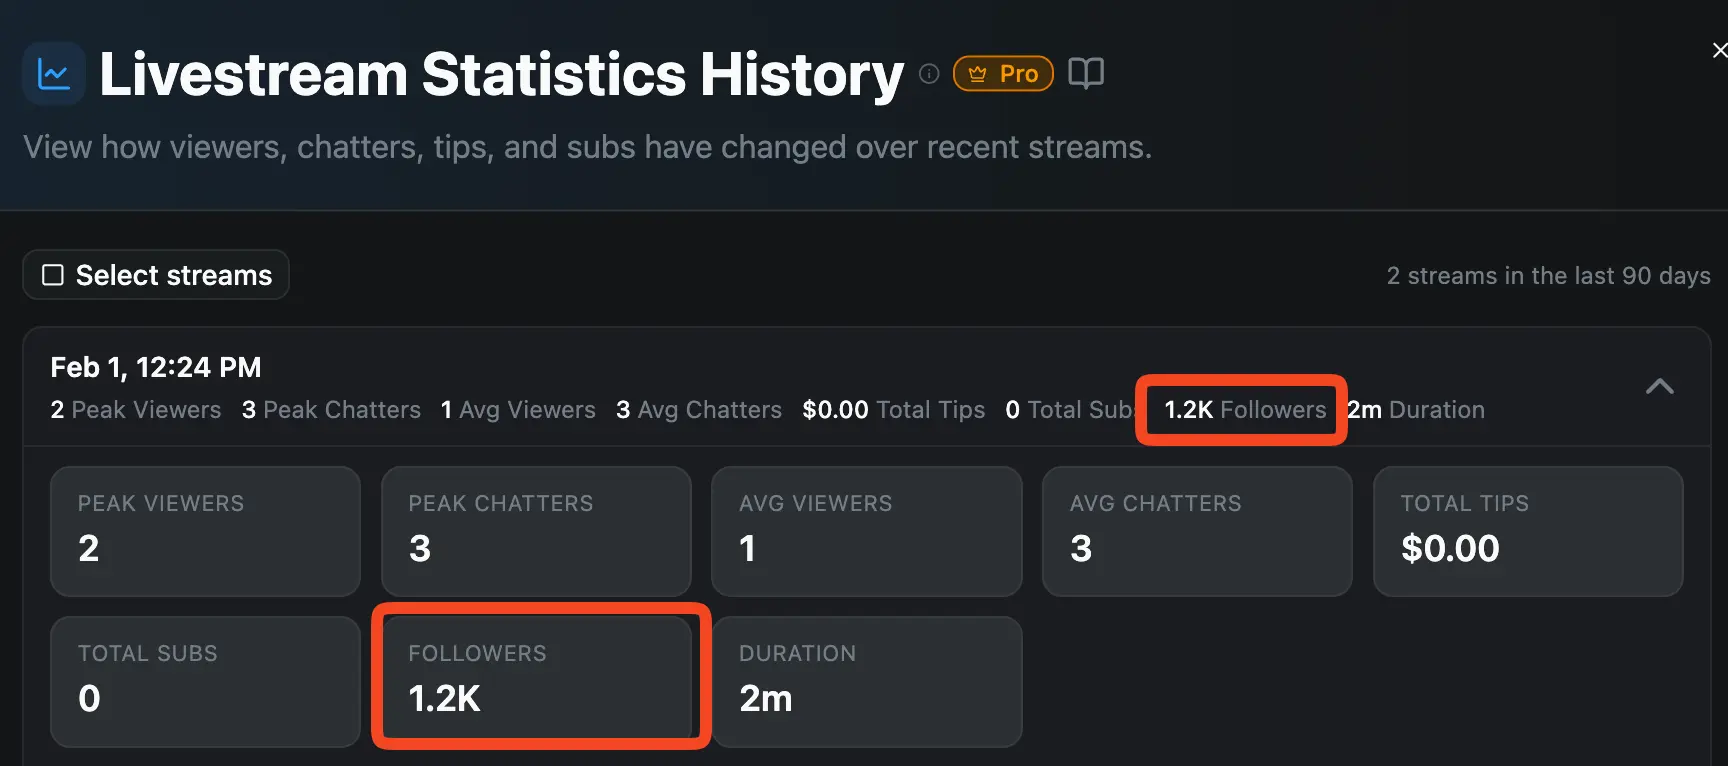This screenshot has width=1728, height=766.
Task: Click the 2 streams in last 90 days text
Action: click(x=1549, y=275)
